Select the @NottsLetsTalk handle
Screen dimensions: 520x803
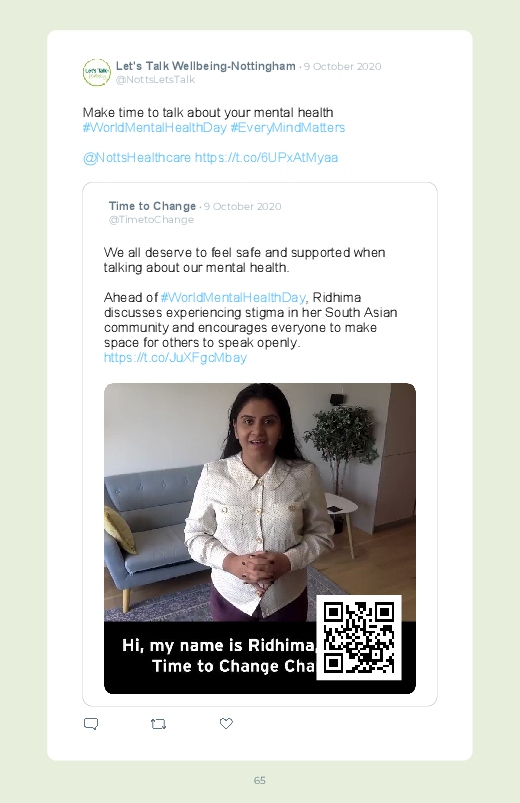(155, 79)
